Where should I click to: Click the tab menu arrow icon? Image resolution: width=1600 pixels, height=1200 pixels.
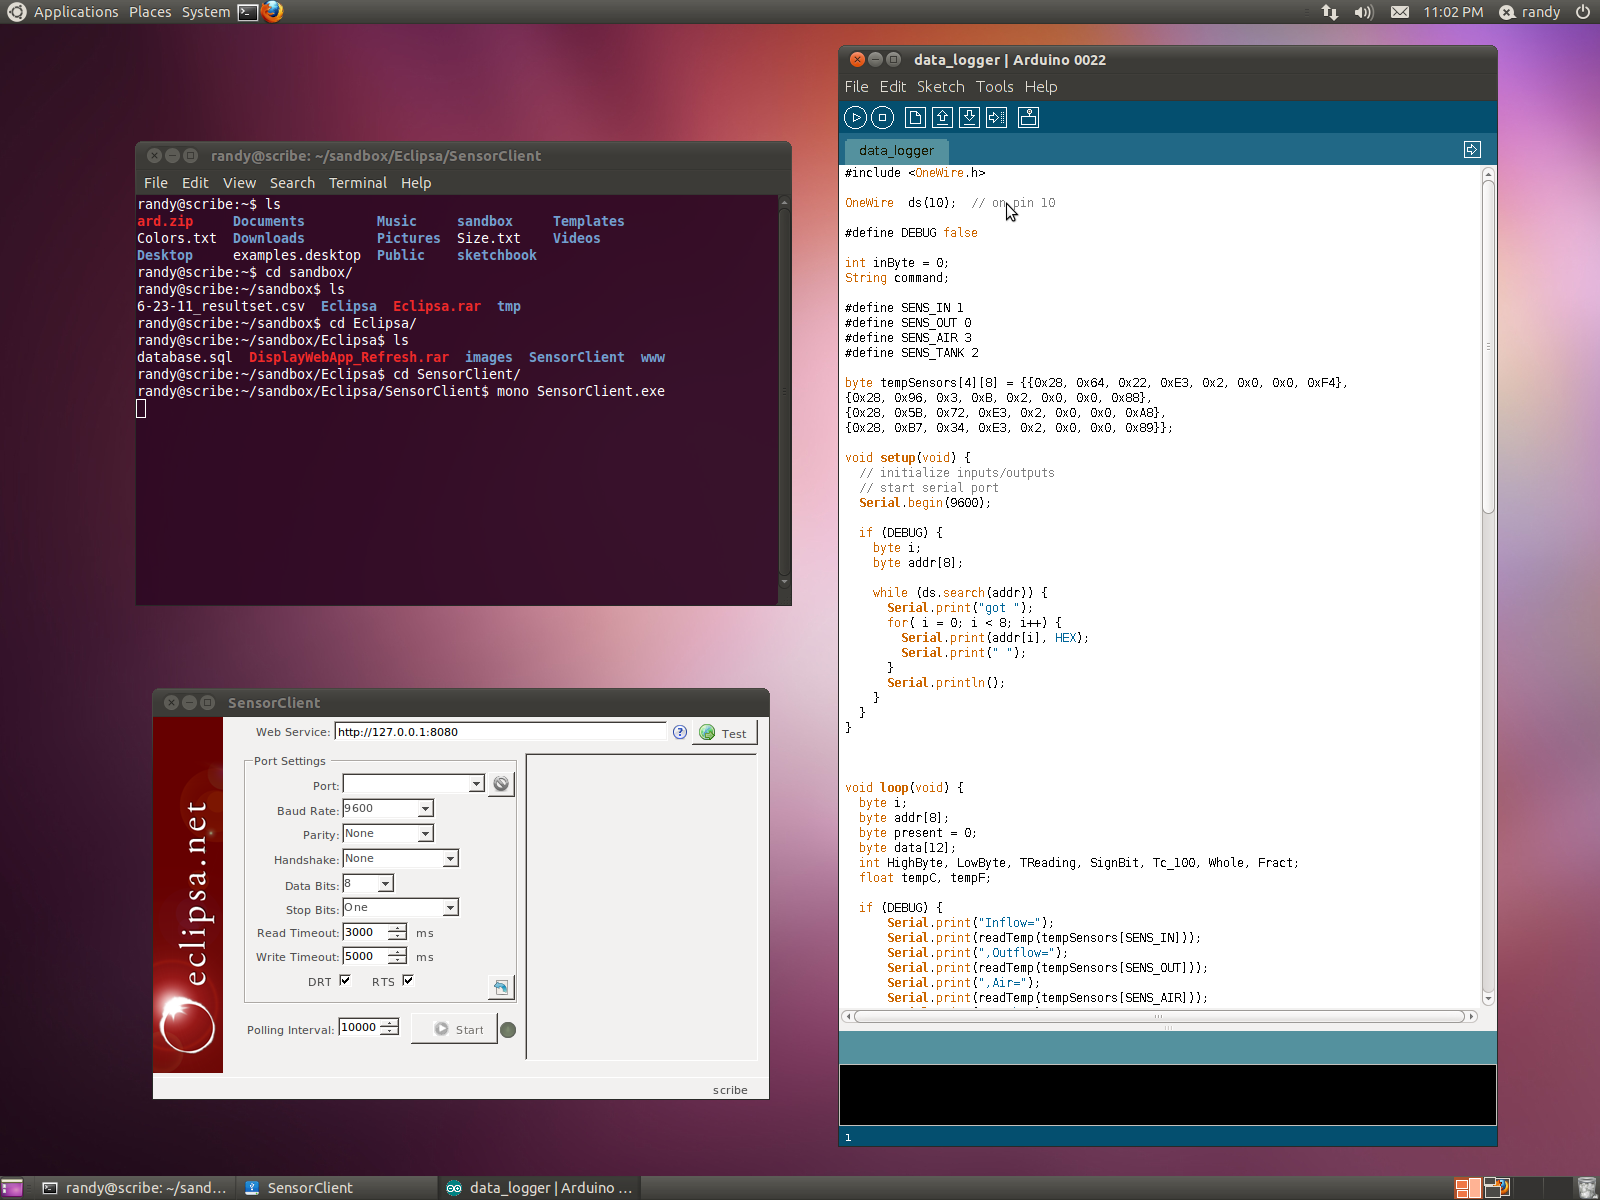[1472, 150]
